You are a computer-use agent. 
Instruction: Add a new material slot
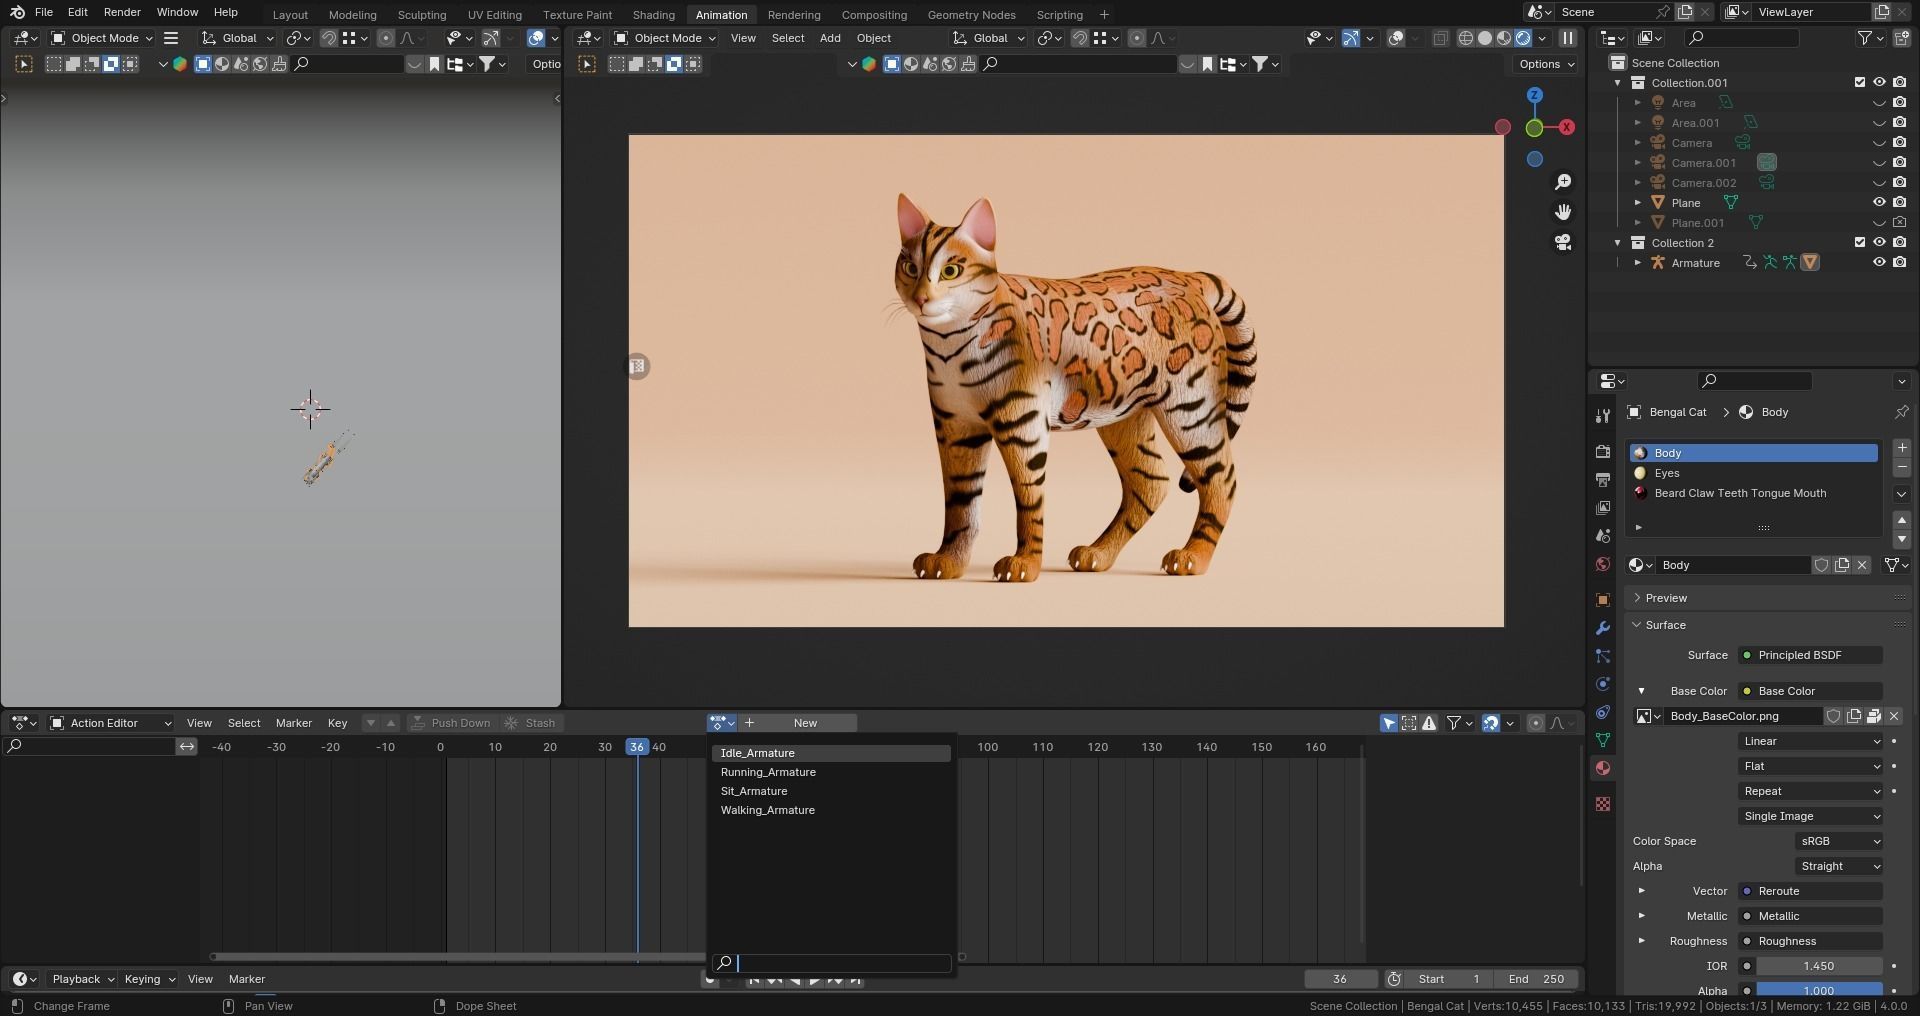coord(1902,448)
